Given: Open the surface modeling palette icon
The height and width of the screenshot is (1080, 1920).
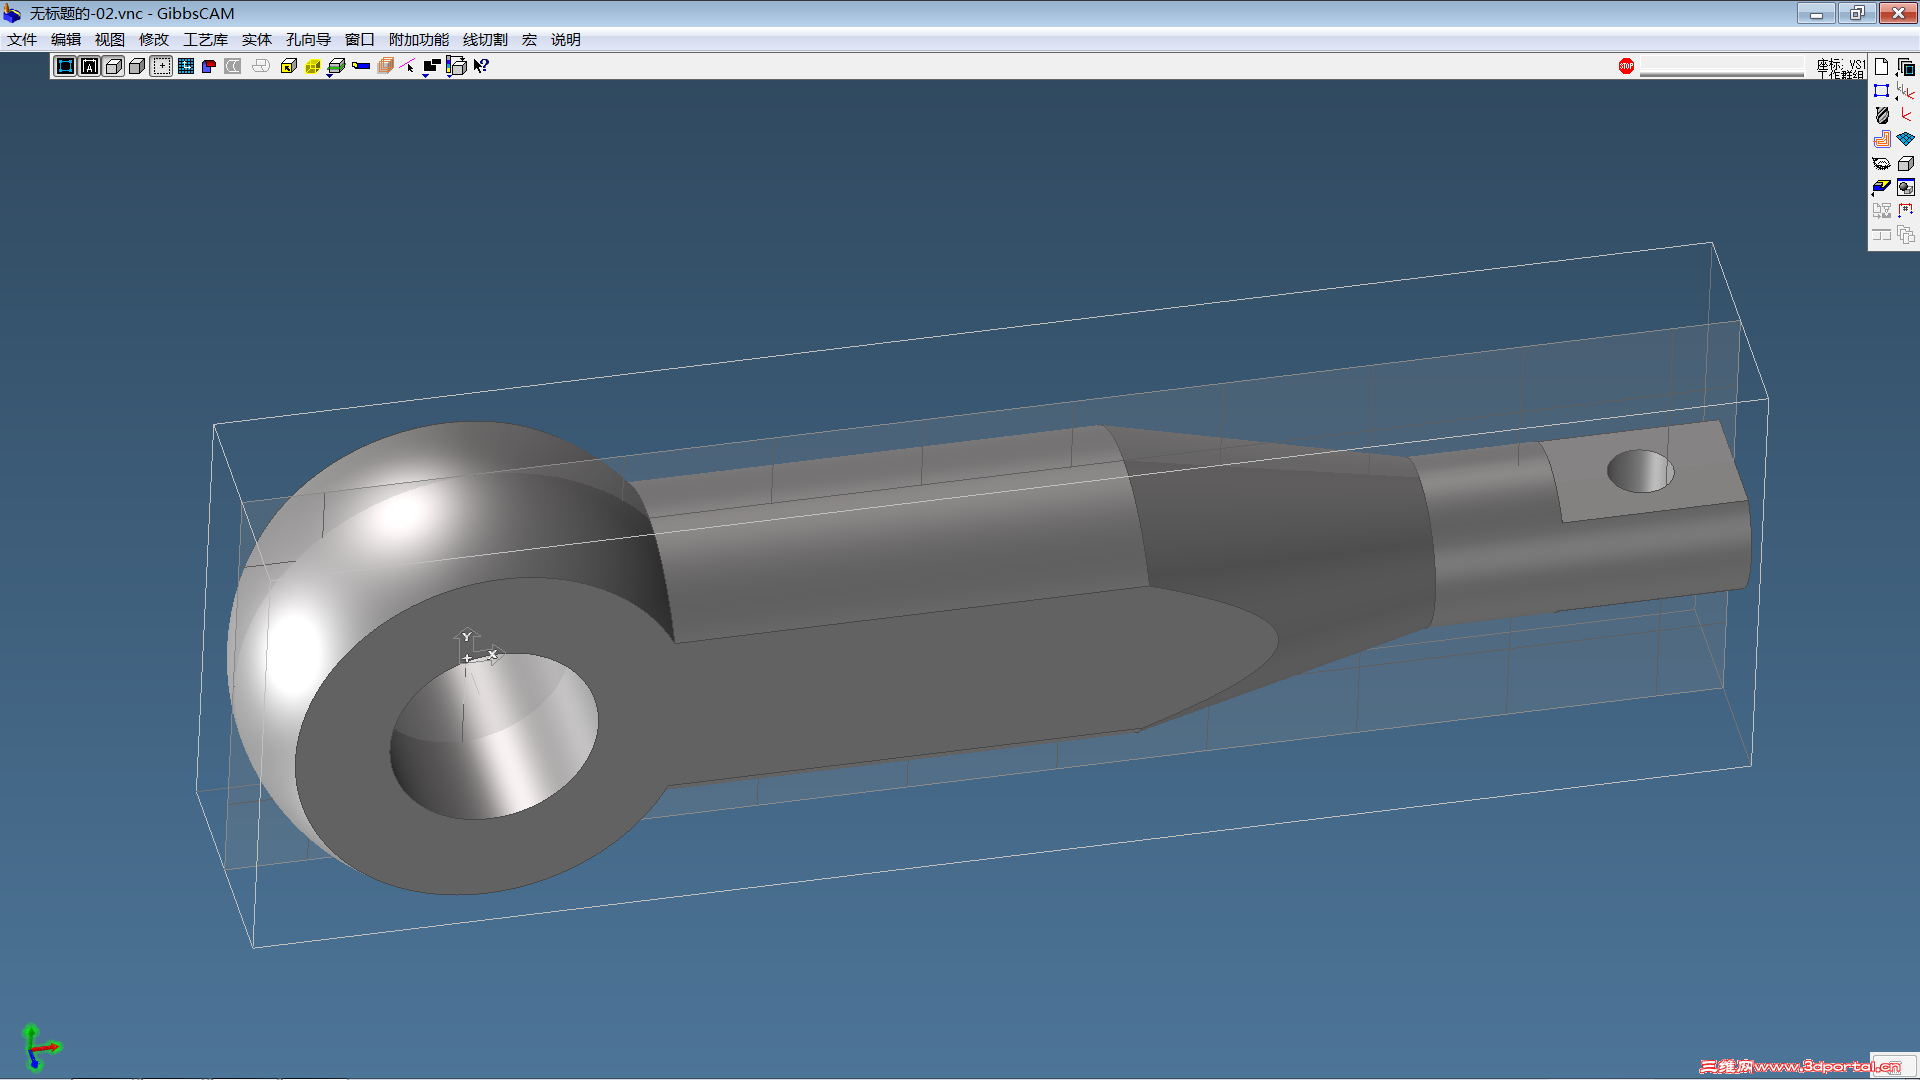Looking at the screenshot, I should coord(1906,139).
